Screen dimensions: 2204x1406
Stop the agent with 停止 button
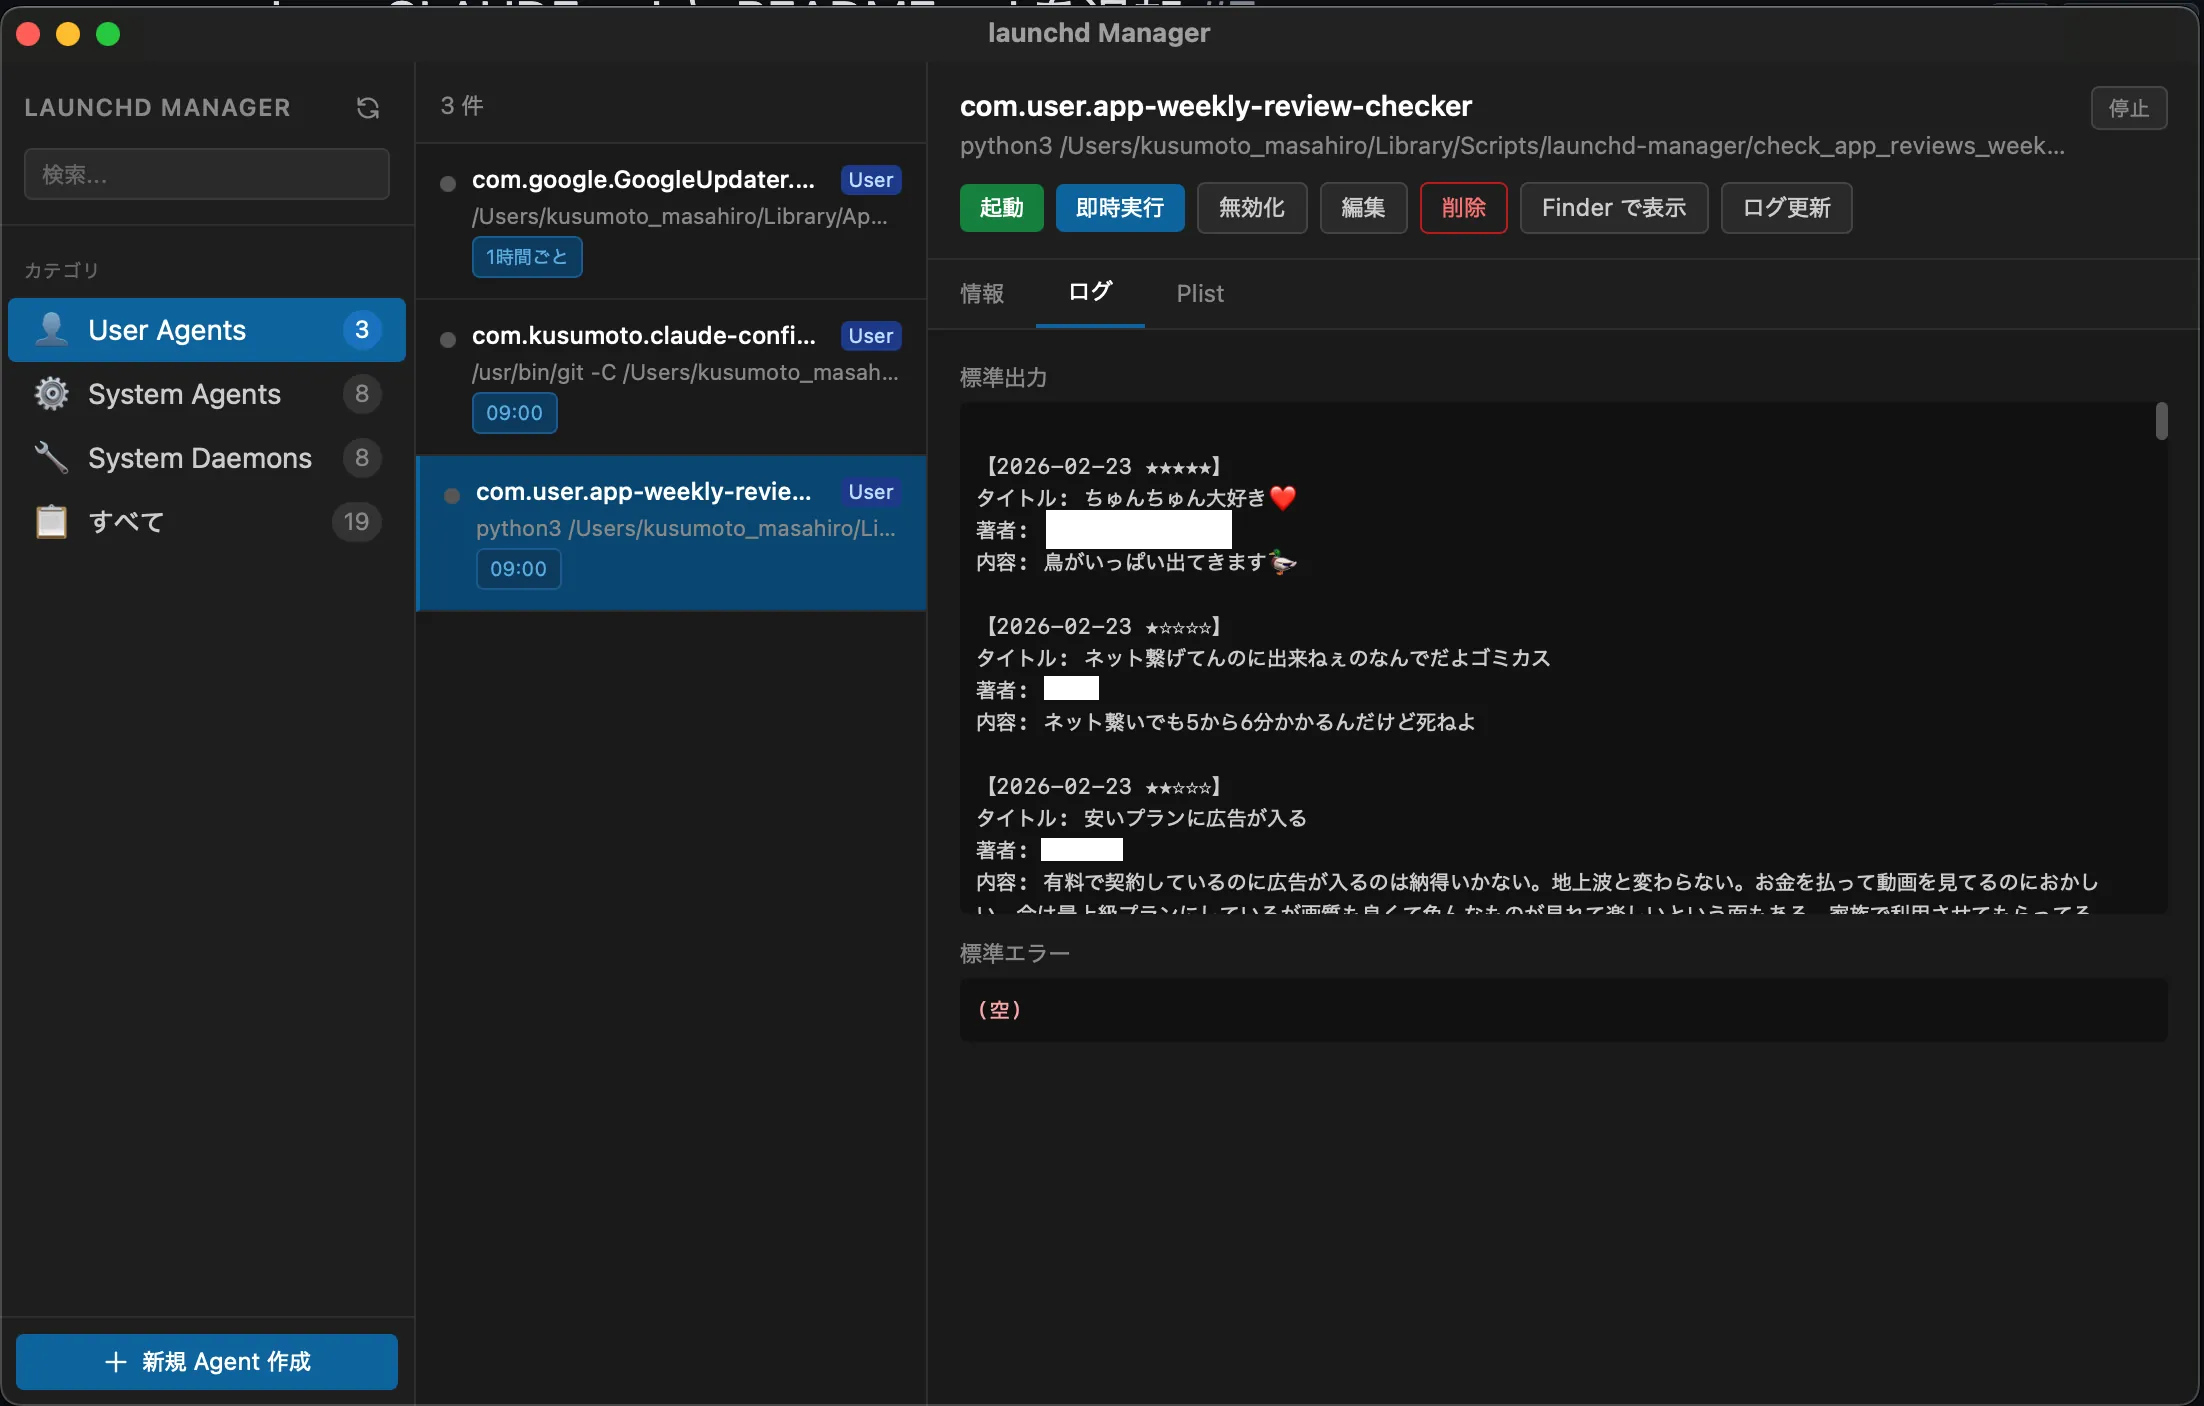pyautogui.click(x=2129, y=108)
